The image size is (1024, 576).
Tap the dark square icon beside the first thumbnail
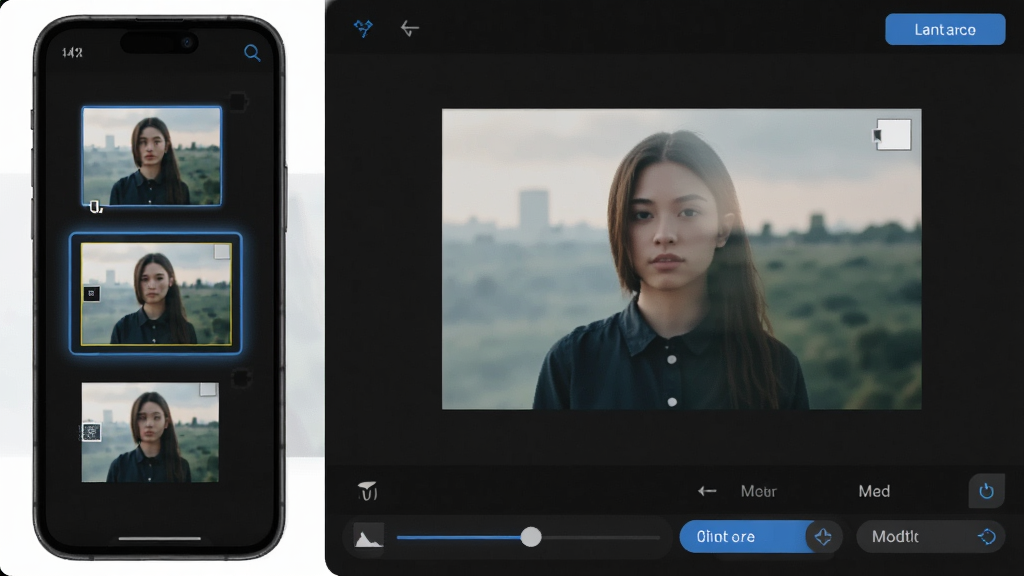[238, 102]
